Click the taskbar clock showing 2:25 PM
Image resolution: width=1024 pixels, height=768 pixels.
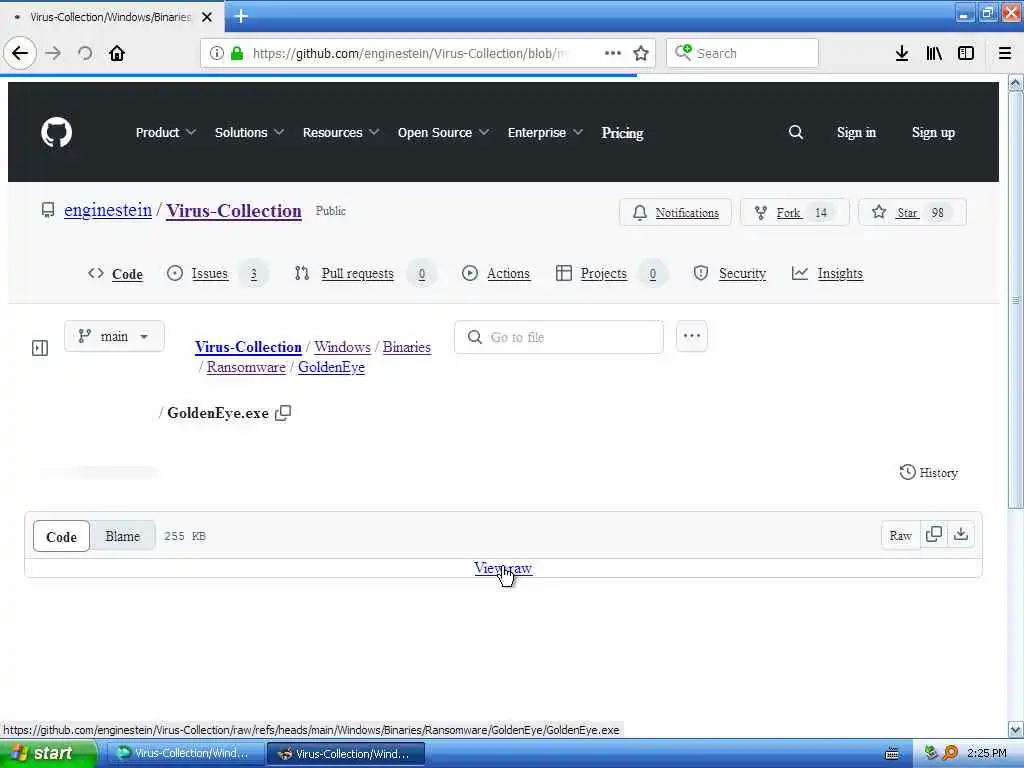[x=987, y=754]
